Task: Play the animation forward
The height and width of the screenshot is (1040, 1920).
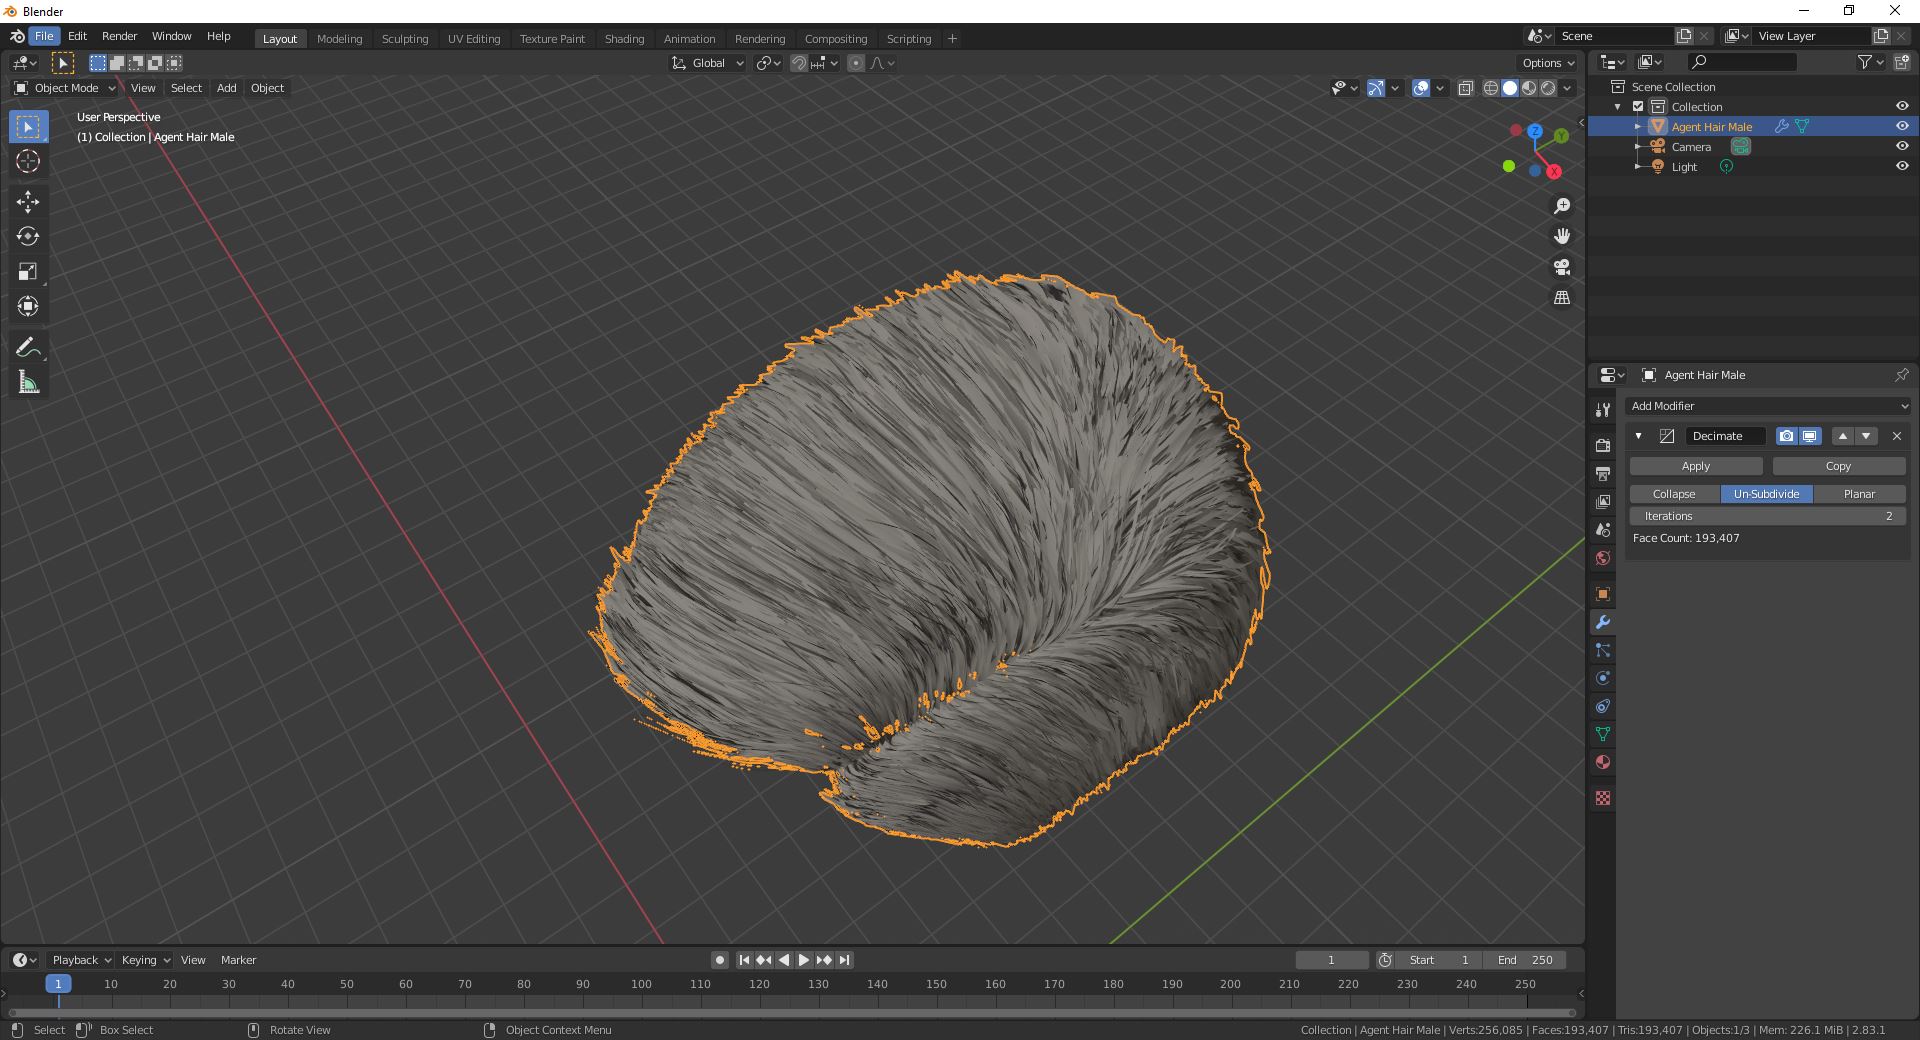Action: pyautogui.click(x=804, y=960)
